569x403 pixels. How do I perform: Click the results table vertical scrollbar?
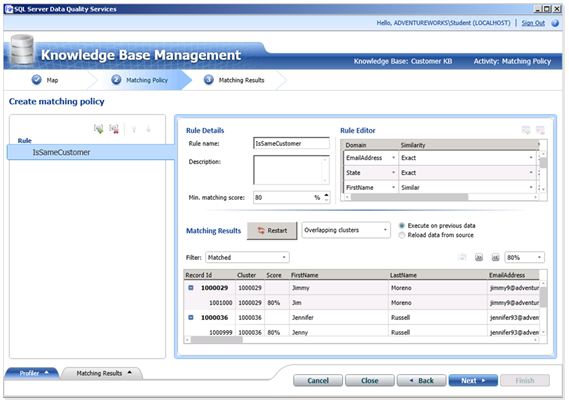[x=543, y=297]
